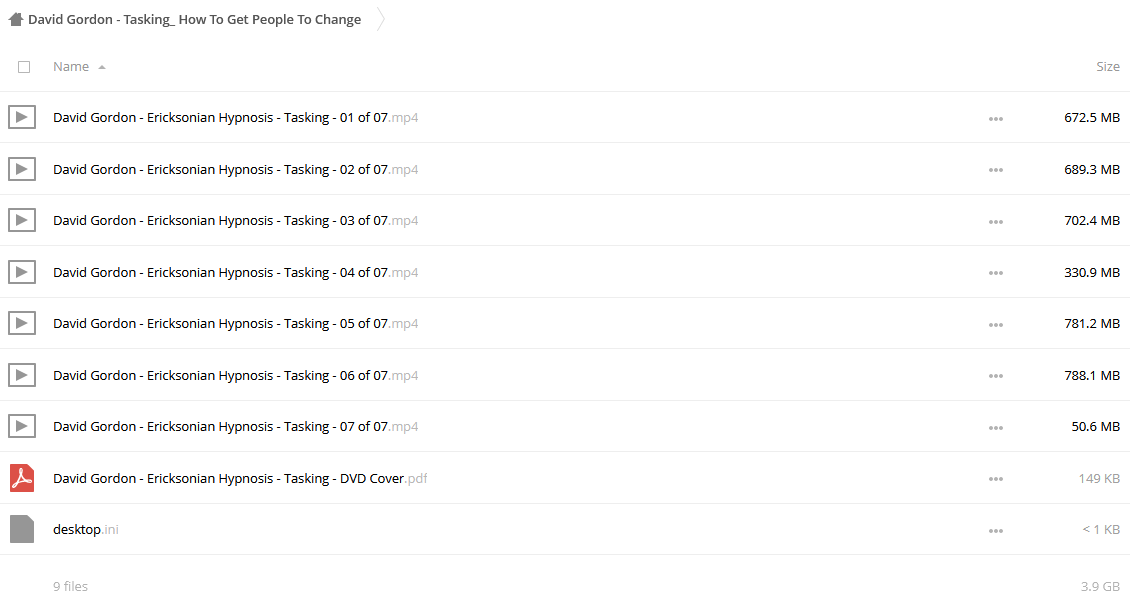Viewport: 1130px width, 607px height.
Task: Open the Tasking - 03 of 07.mp4 file
Action: tap(236, 221)
